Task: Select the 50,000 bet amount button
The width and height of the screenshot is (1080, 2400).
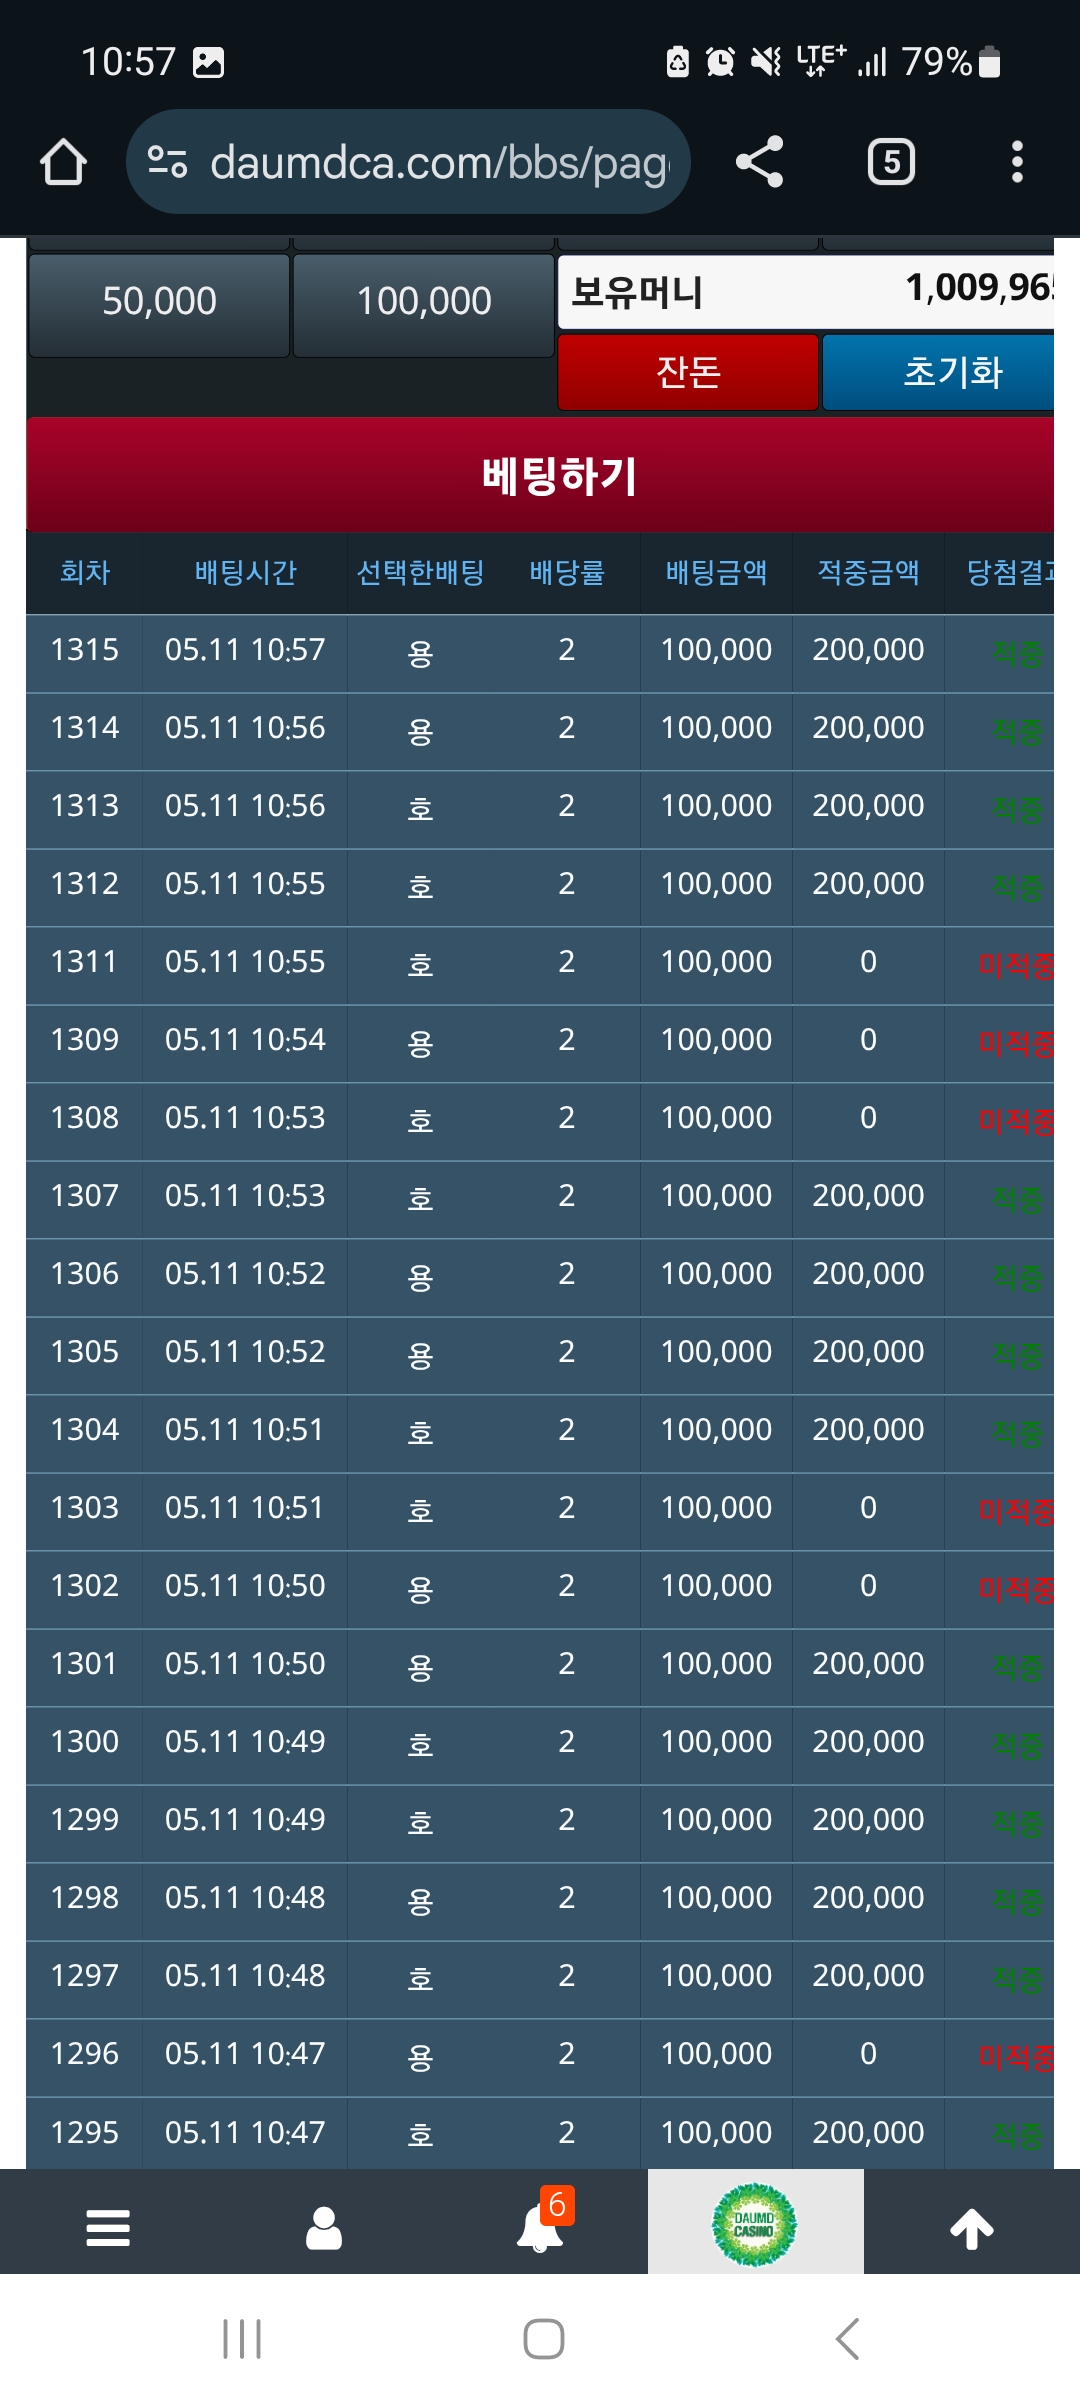Action: (159, 304)
